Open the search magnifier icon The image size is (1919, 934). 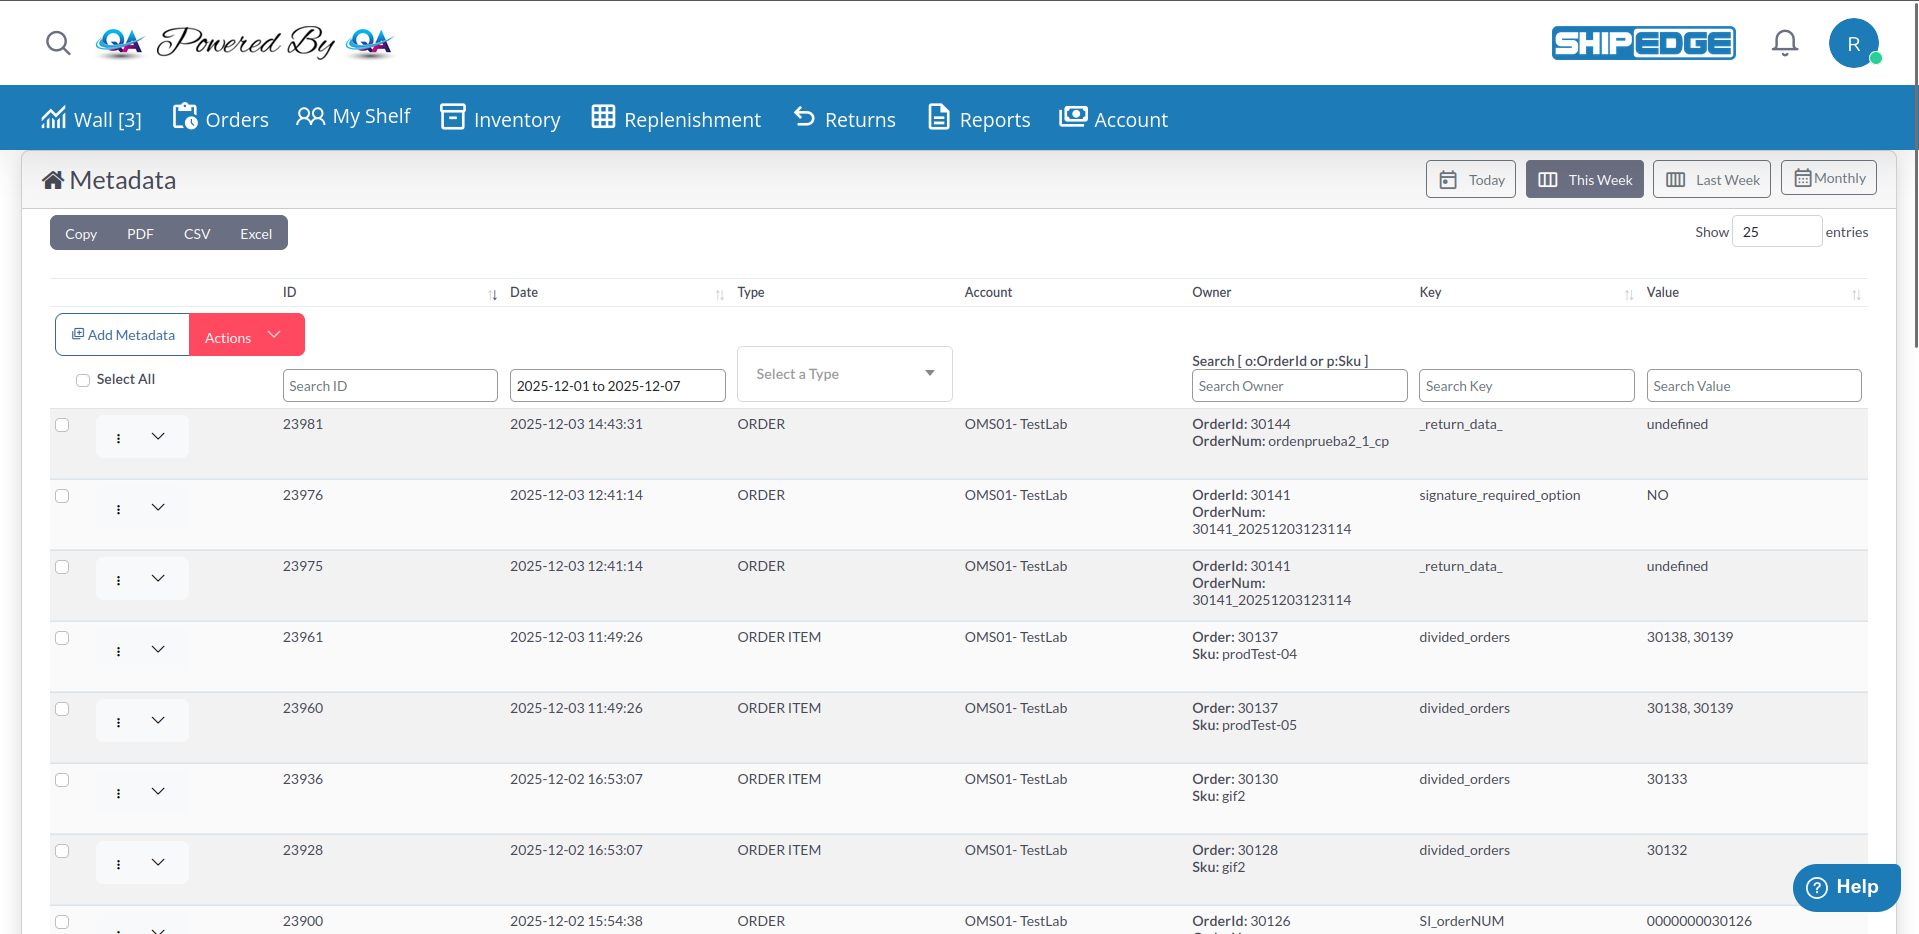[x=58, y=43]
